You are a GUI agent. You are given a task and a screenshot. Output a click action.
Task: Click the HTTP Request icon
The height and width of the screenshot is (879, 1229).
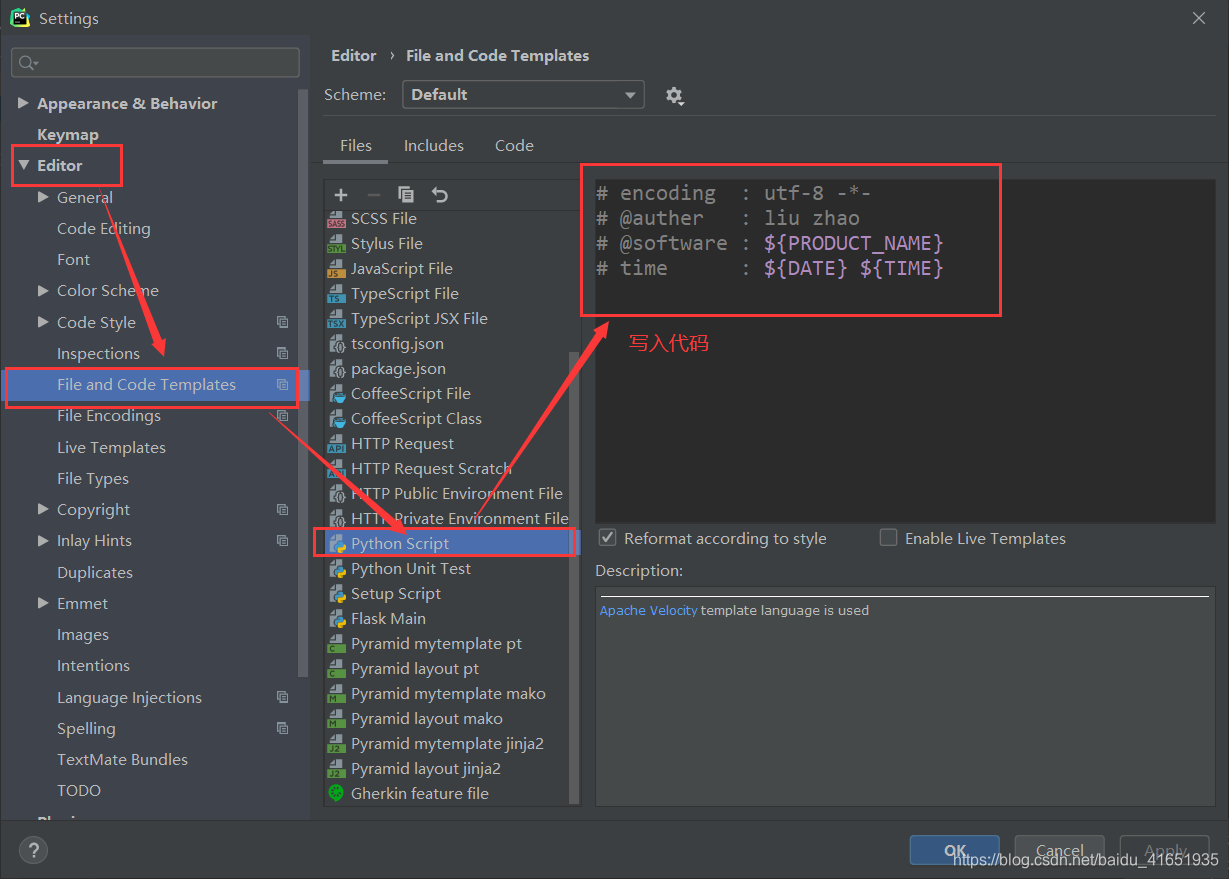[x=337, y=444]
